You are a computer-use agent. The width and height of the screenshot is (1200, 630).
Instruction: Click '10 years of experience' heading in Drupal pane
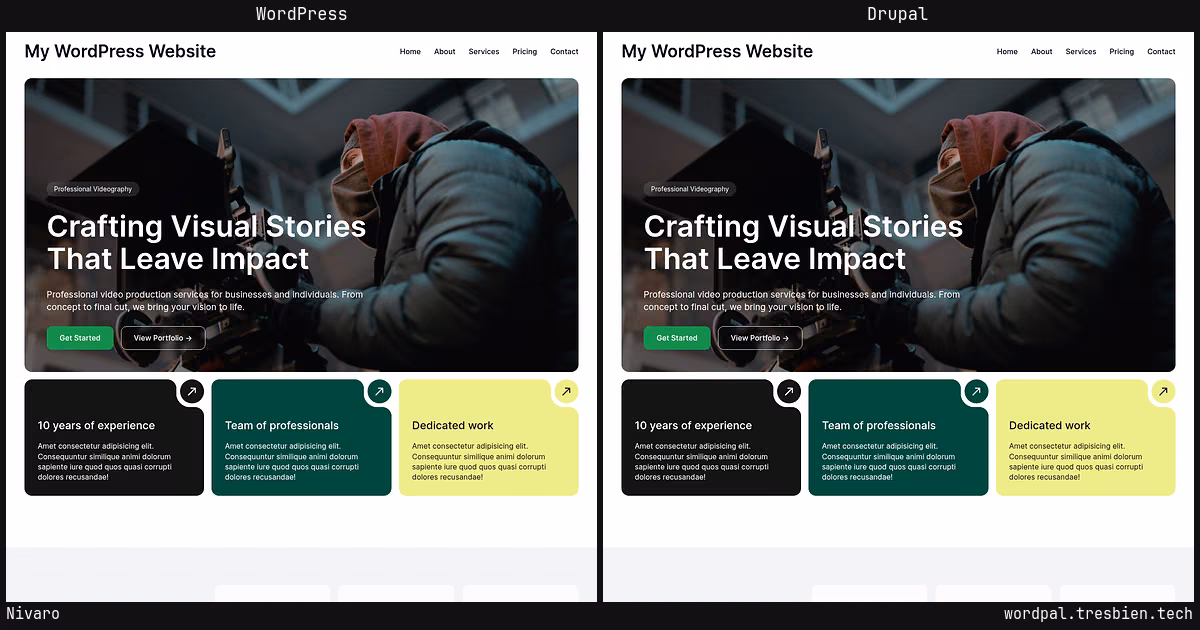coord(693,425)
